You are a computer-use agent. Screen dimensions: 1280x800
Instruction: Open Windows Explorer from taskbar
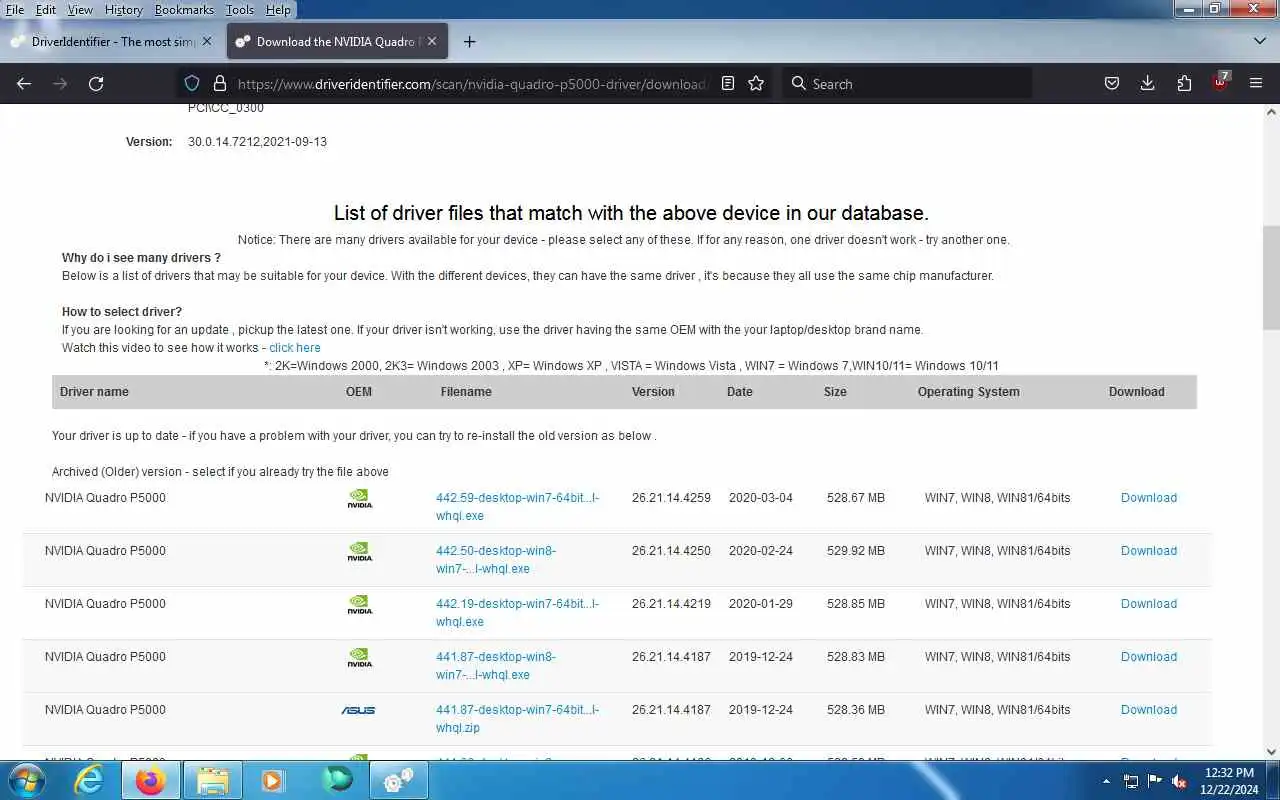click(x=212, y=780)
